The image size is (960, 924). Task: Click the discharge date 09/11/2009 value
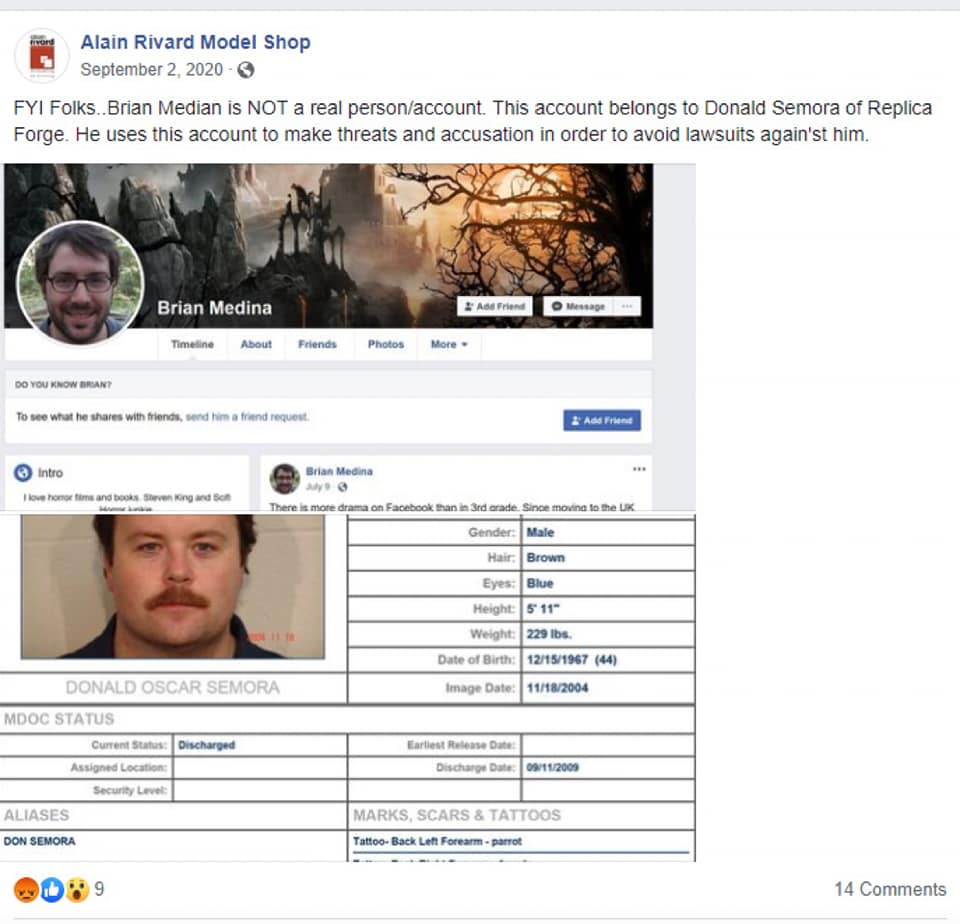(x=552, y=768)
